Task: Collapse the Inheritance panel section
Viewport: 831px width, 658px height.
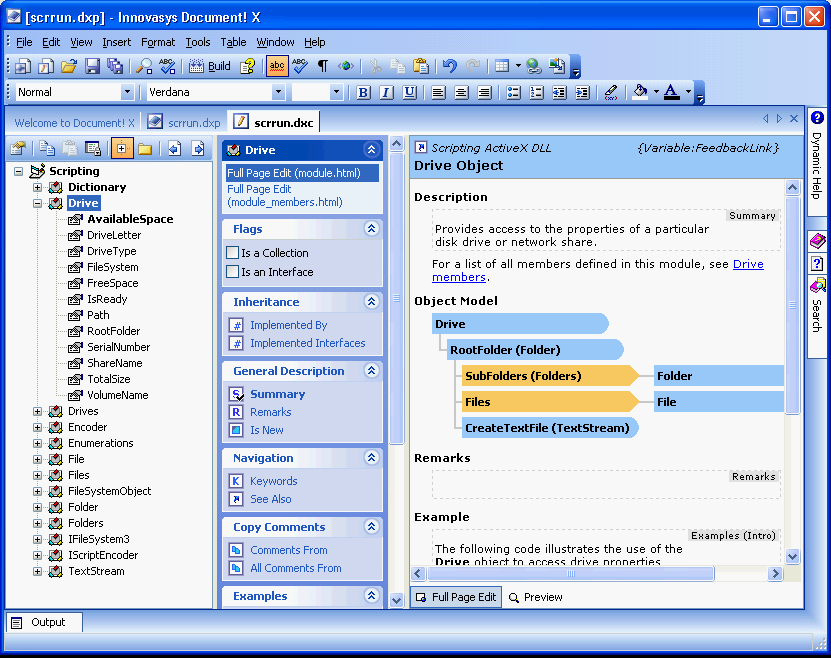Action: [371, 302]
